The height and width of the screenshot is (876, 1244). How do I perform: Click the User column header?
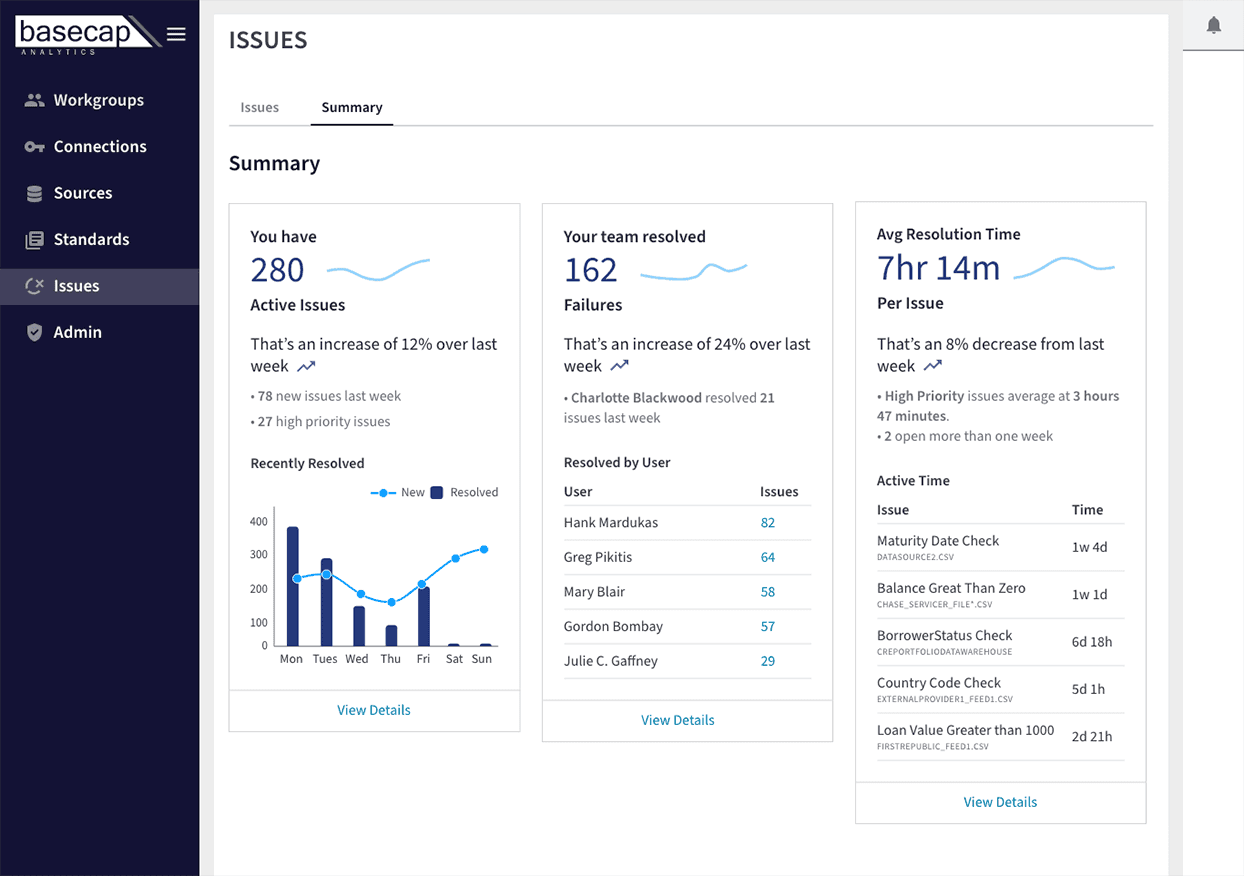pyautogui.click(x=578, y=492)
